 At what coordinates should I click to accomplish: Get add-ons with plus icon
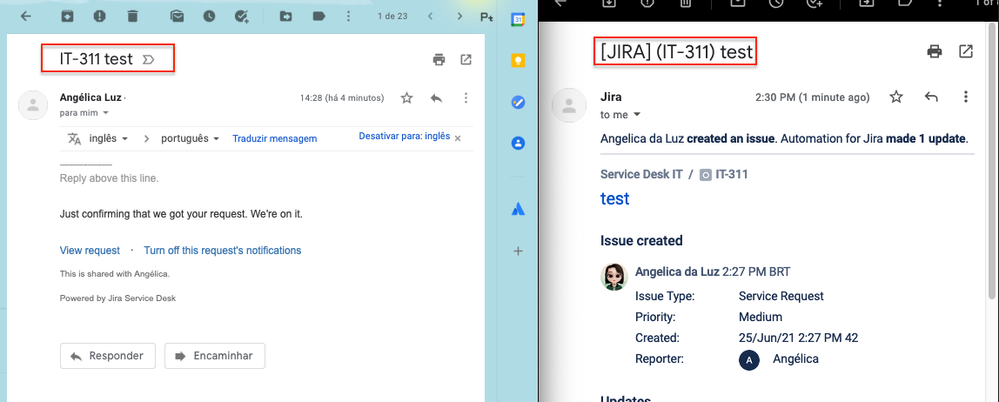pos(518,251)
